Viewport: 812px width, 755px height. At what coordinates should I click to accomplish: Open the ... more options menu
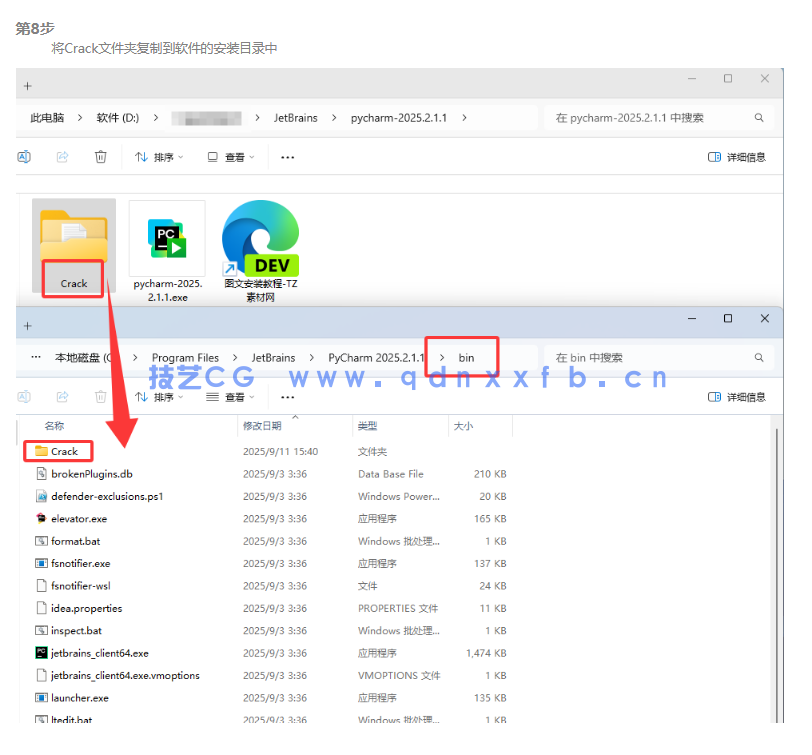coord(288,157)
